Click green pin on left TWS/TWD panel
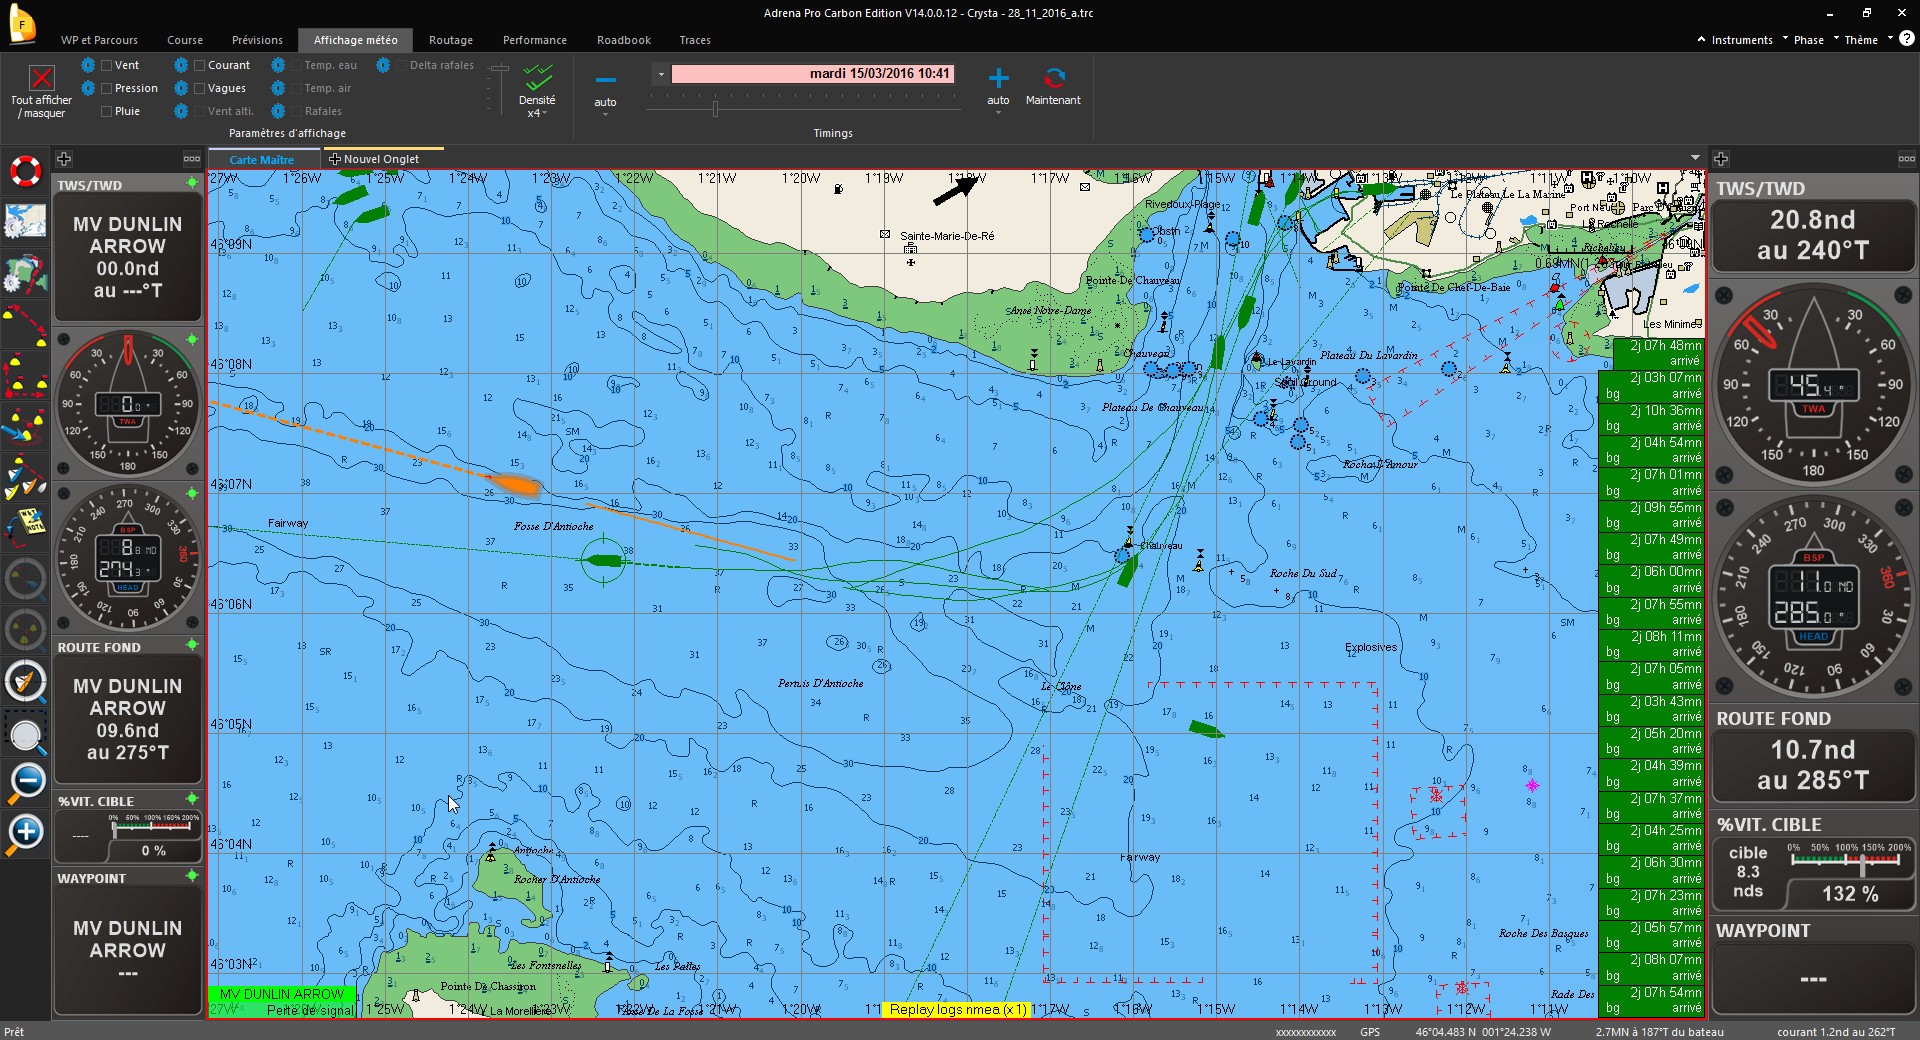This screenshot has height=1040, width=1920. coord(192,183)
